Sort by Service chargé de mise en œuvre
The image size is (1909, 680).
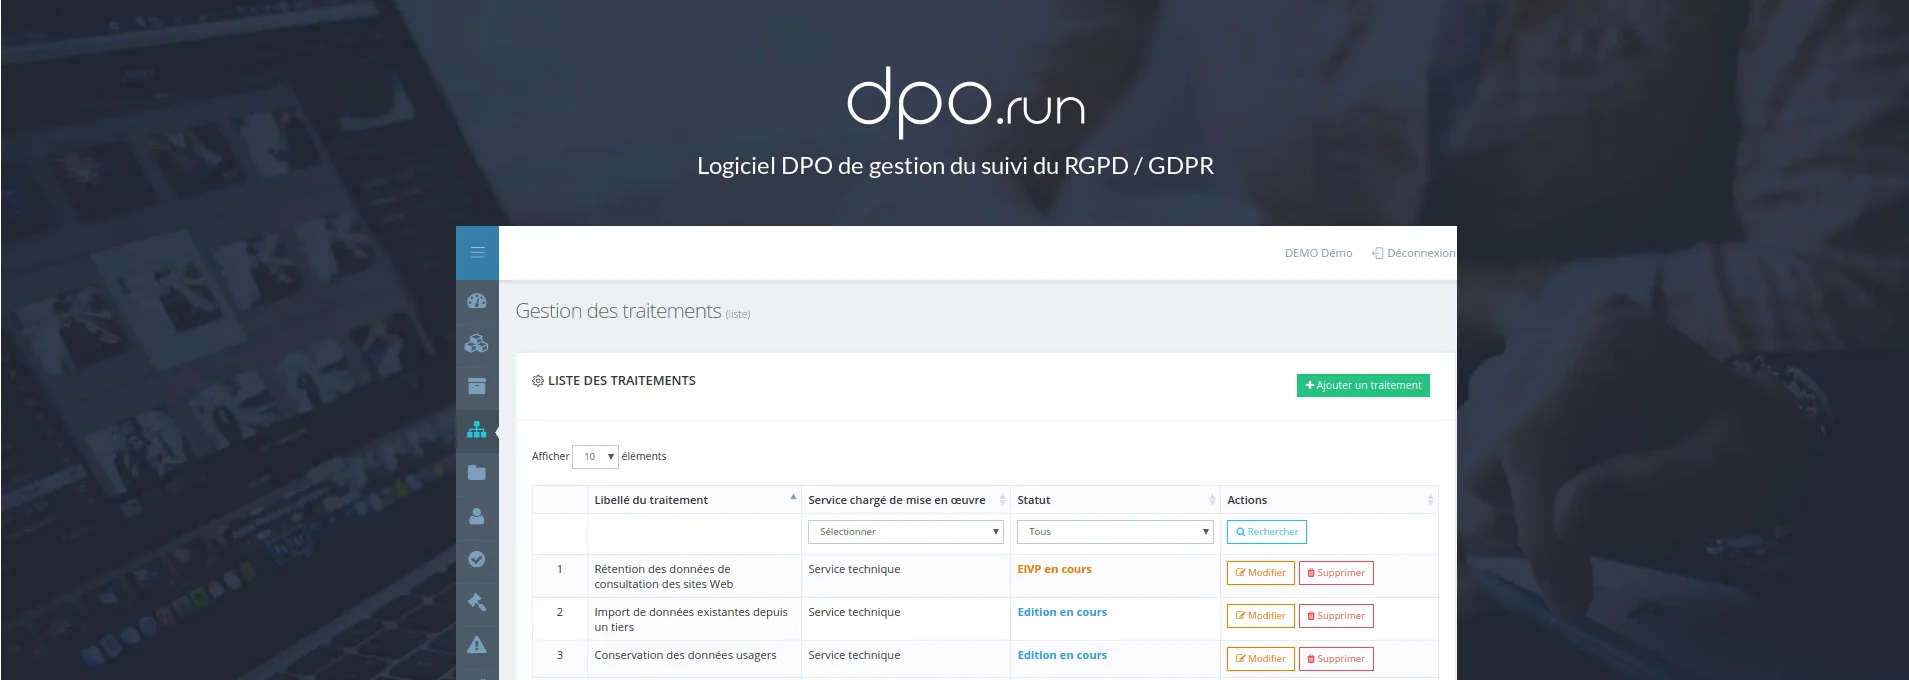[x=906, y=500]
